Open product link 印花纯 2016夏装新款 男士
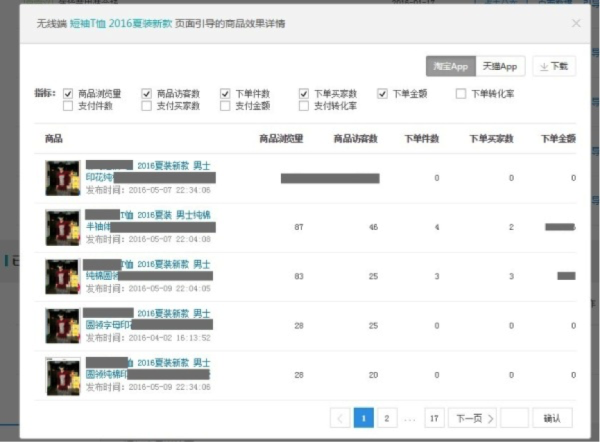This screenshot has height=442, width=600. (150, 171)
